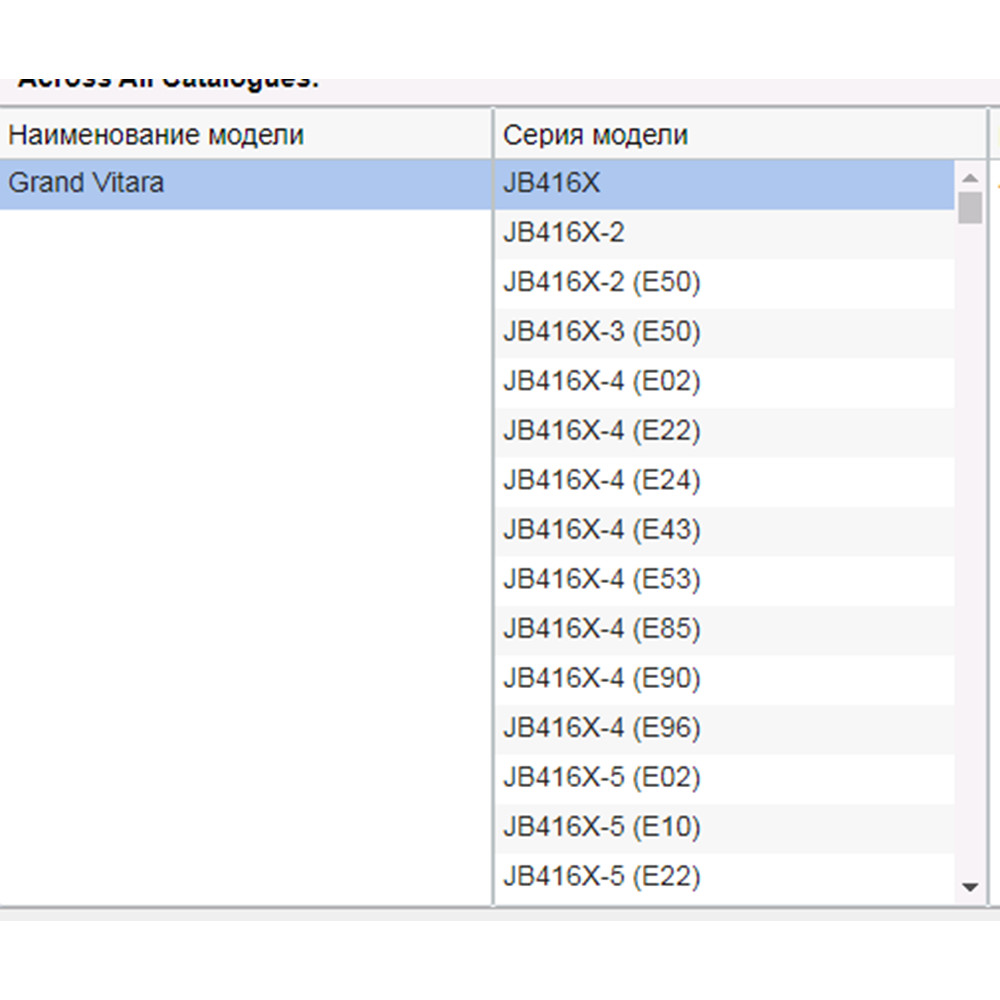The width and height of the screenshot is (1000, 1000).
Task: Pick JB416X-4 (E96) from list
Action: point(602,728)
